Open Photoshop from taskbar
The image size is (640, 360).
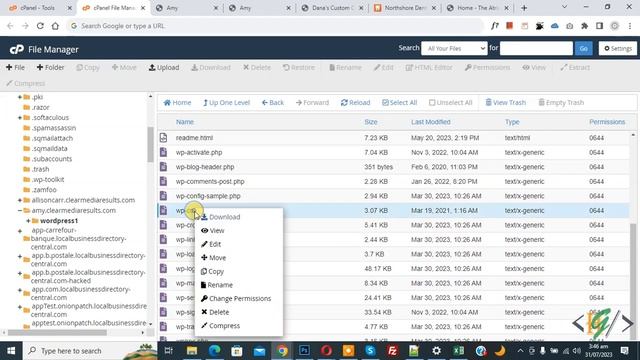pyautogui.click(x=304, y=351)
